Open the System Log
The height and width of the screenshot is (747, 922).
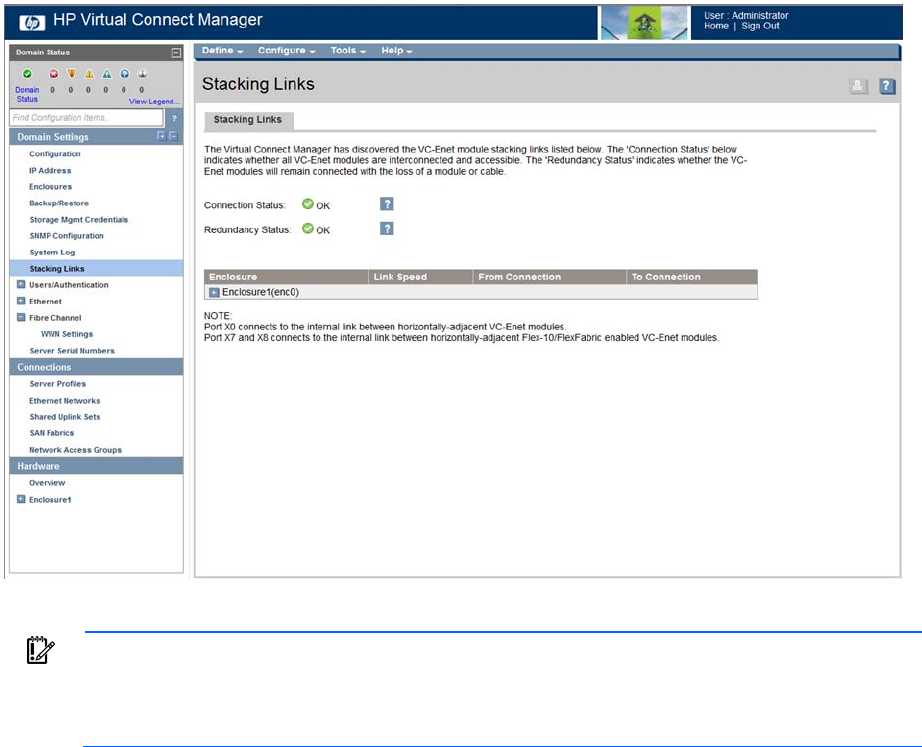click(x=52, y=252)
